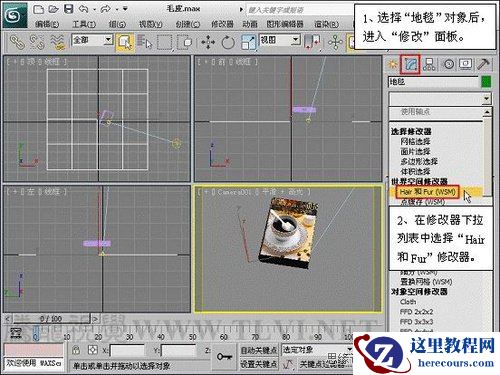The height and width of the screenshot is (375, 500).
Task: Select 体积选择 modifier in list
Action: click(415, 172)
